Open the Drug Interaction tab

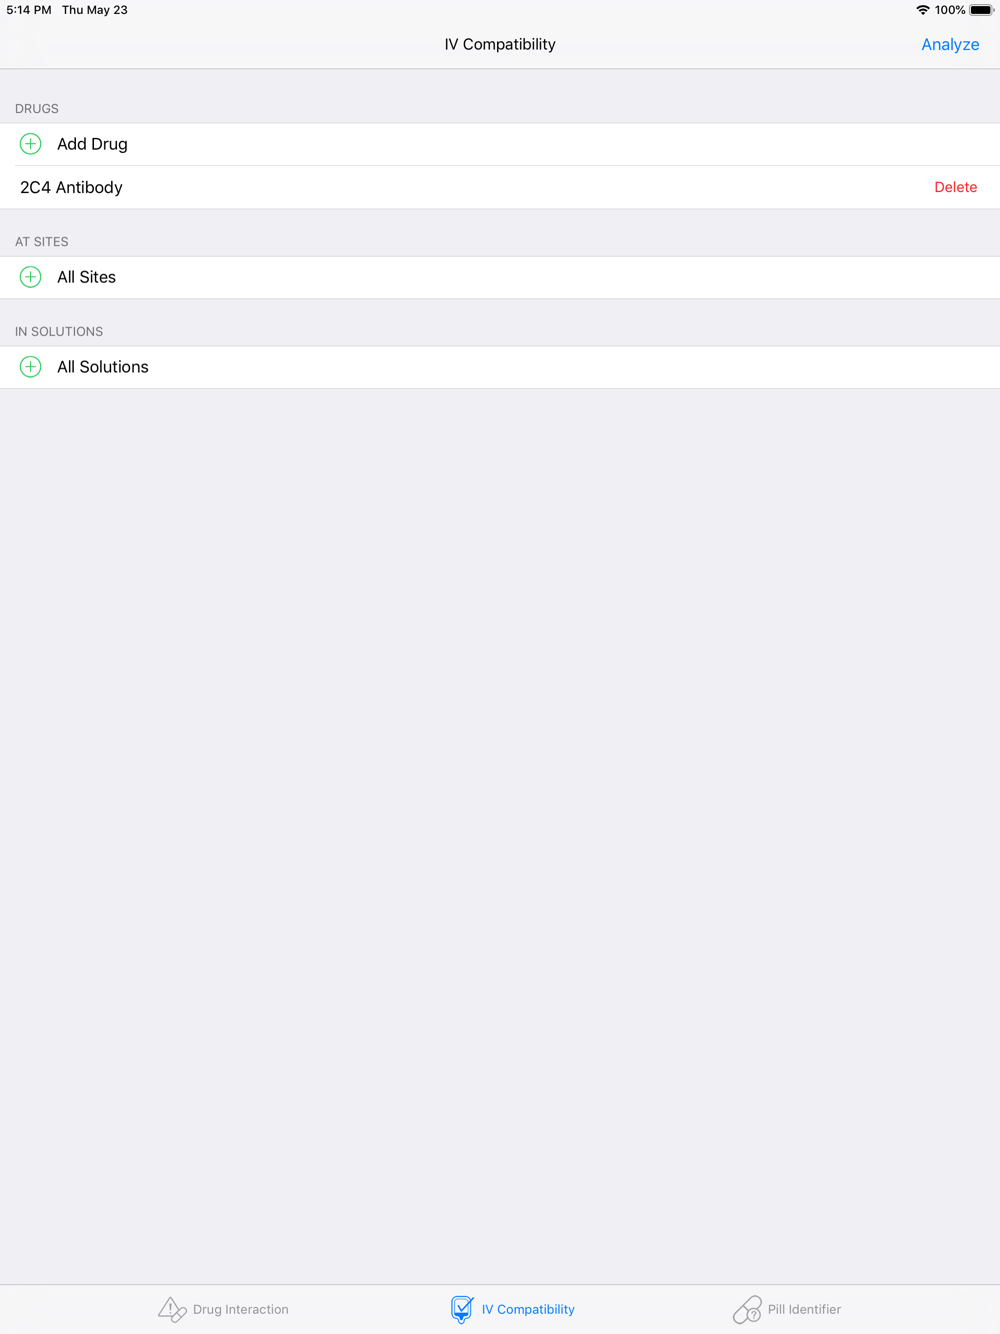coord(223,1309)
